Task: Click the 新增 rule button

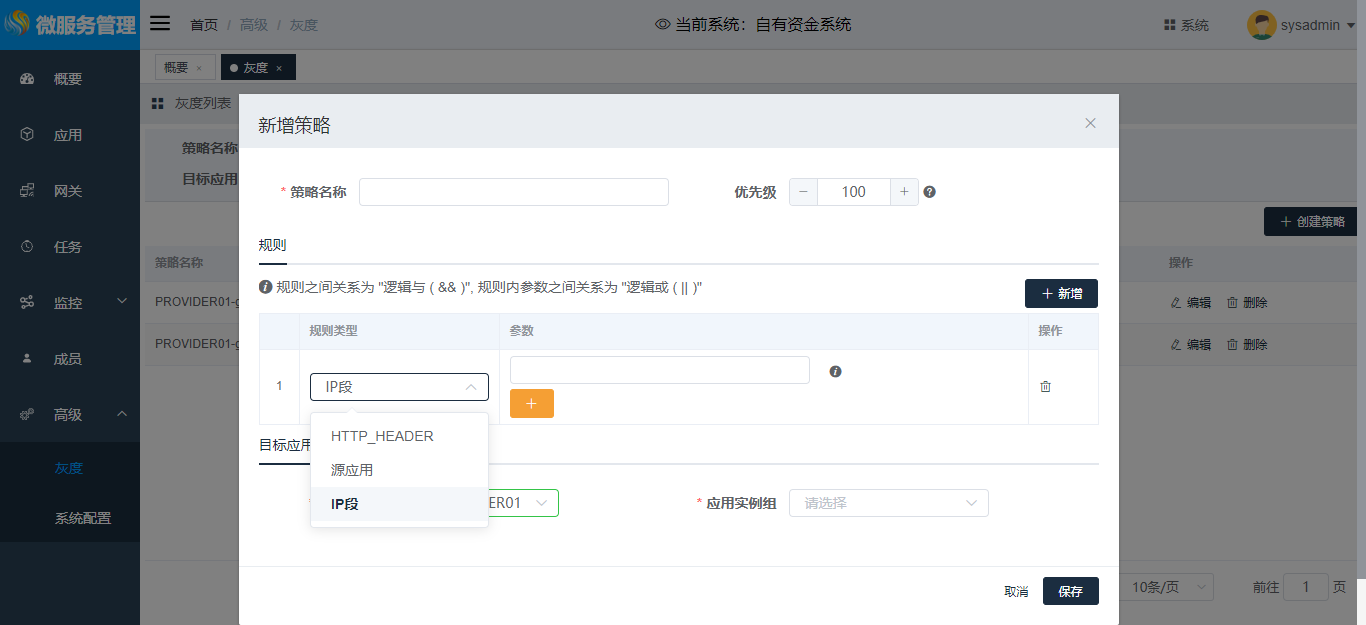Action: [1061, 293]
